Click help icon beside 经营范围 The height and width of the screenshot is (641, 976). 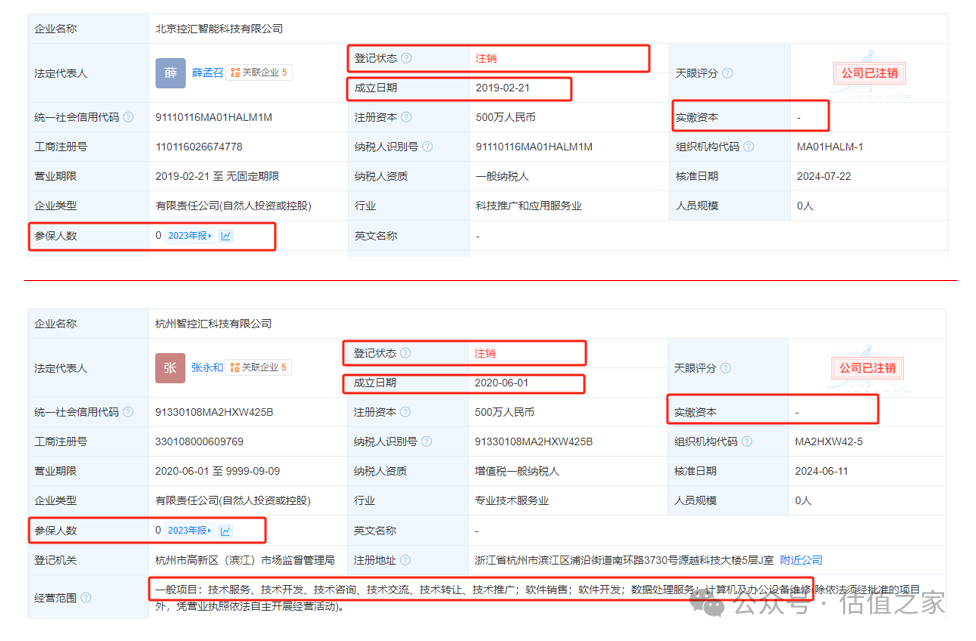(86, 597)
